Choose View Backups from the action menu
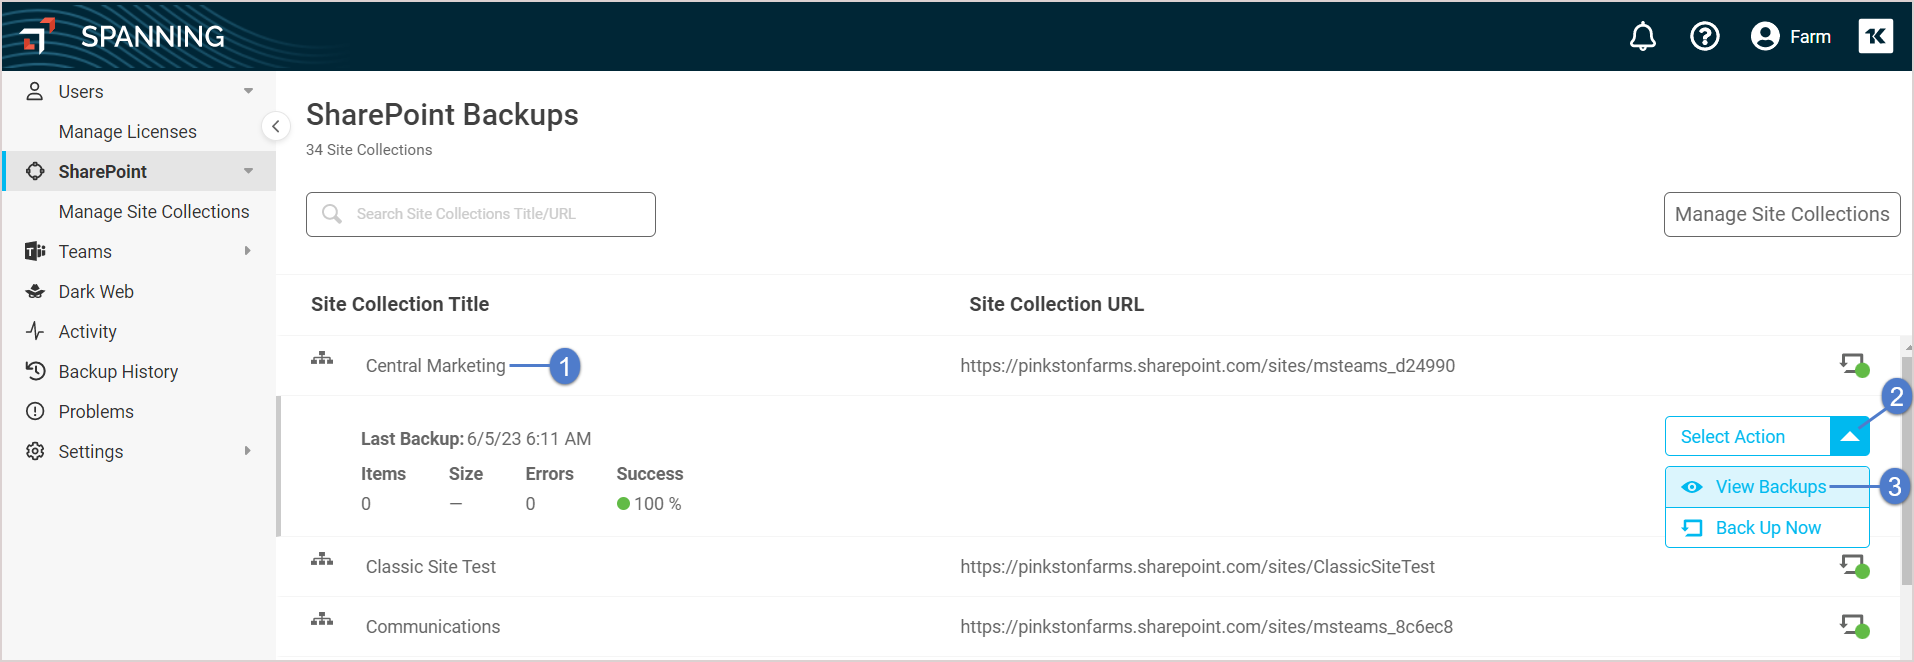Image resolution: width=1914 pixels, height=662 pixels. coord(1767,487)
